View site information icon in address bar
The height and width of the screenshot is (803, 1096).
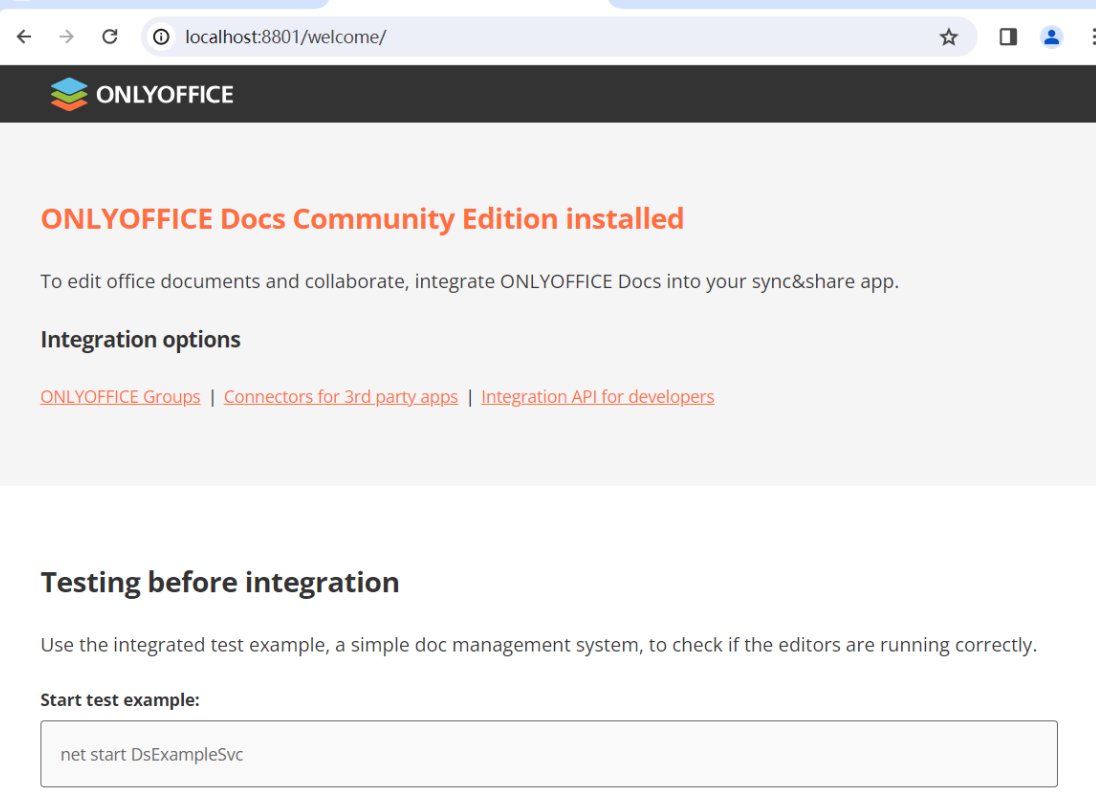162,37
